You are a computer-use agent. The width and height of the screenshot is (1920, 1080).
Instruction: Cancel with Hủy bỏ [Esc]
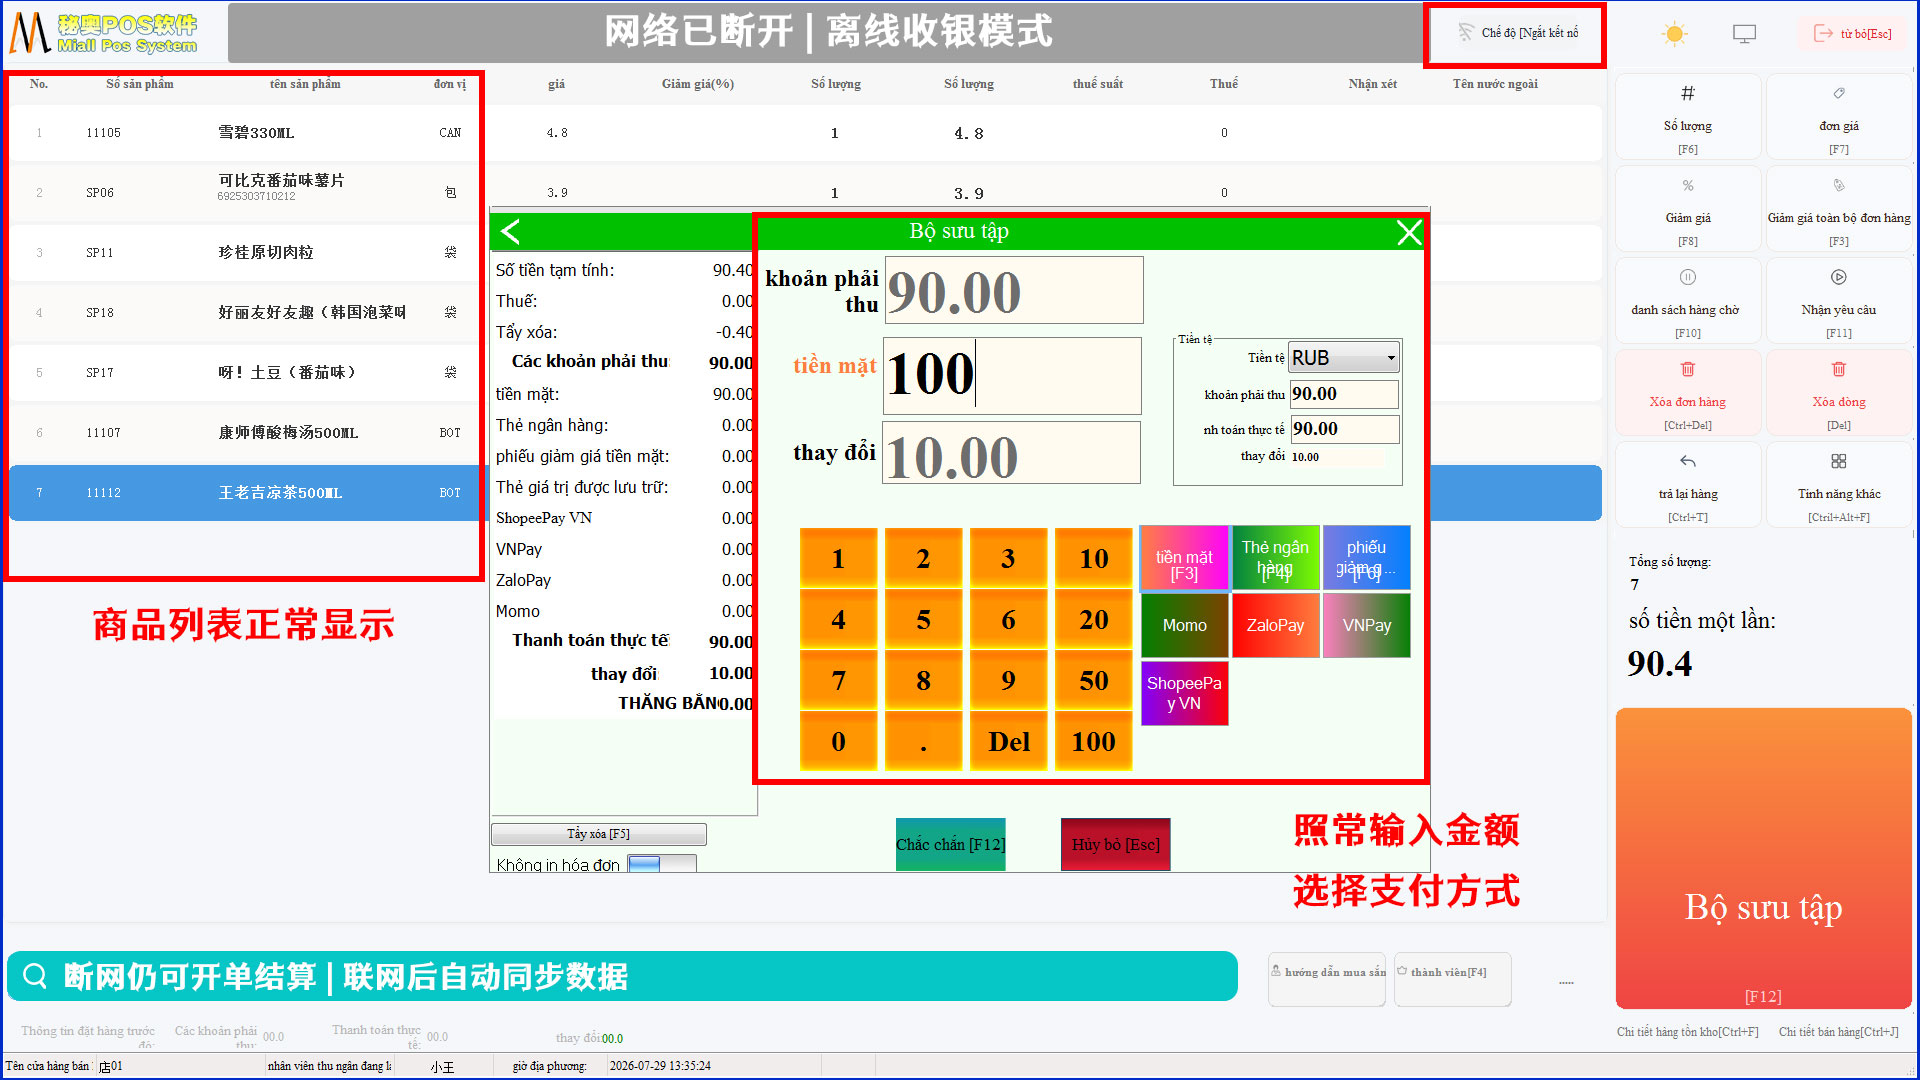click(x=1115, y=844)
